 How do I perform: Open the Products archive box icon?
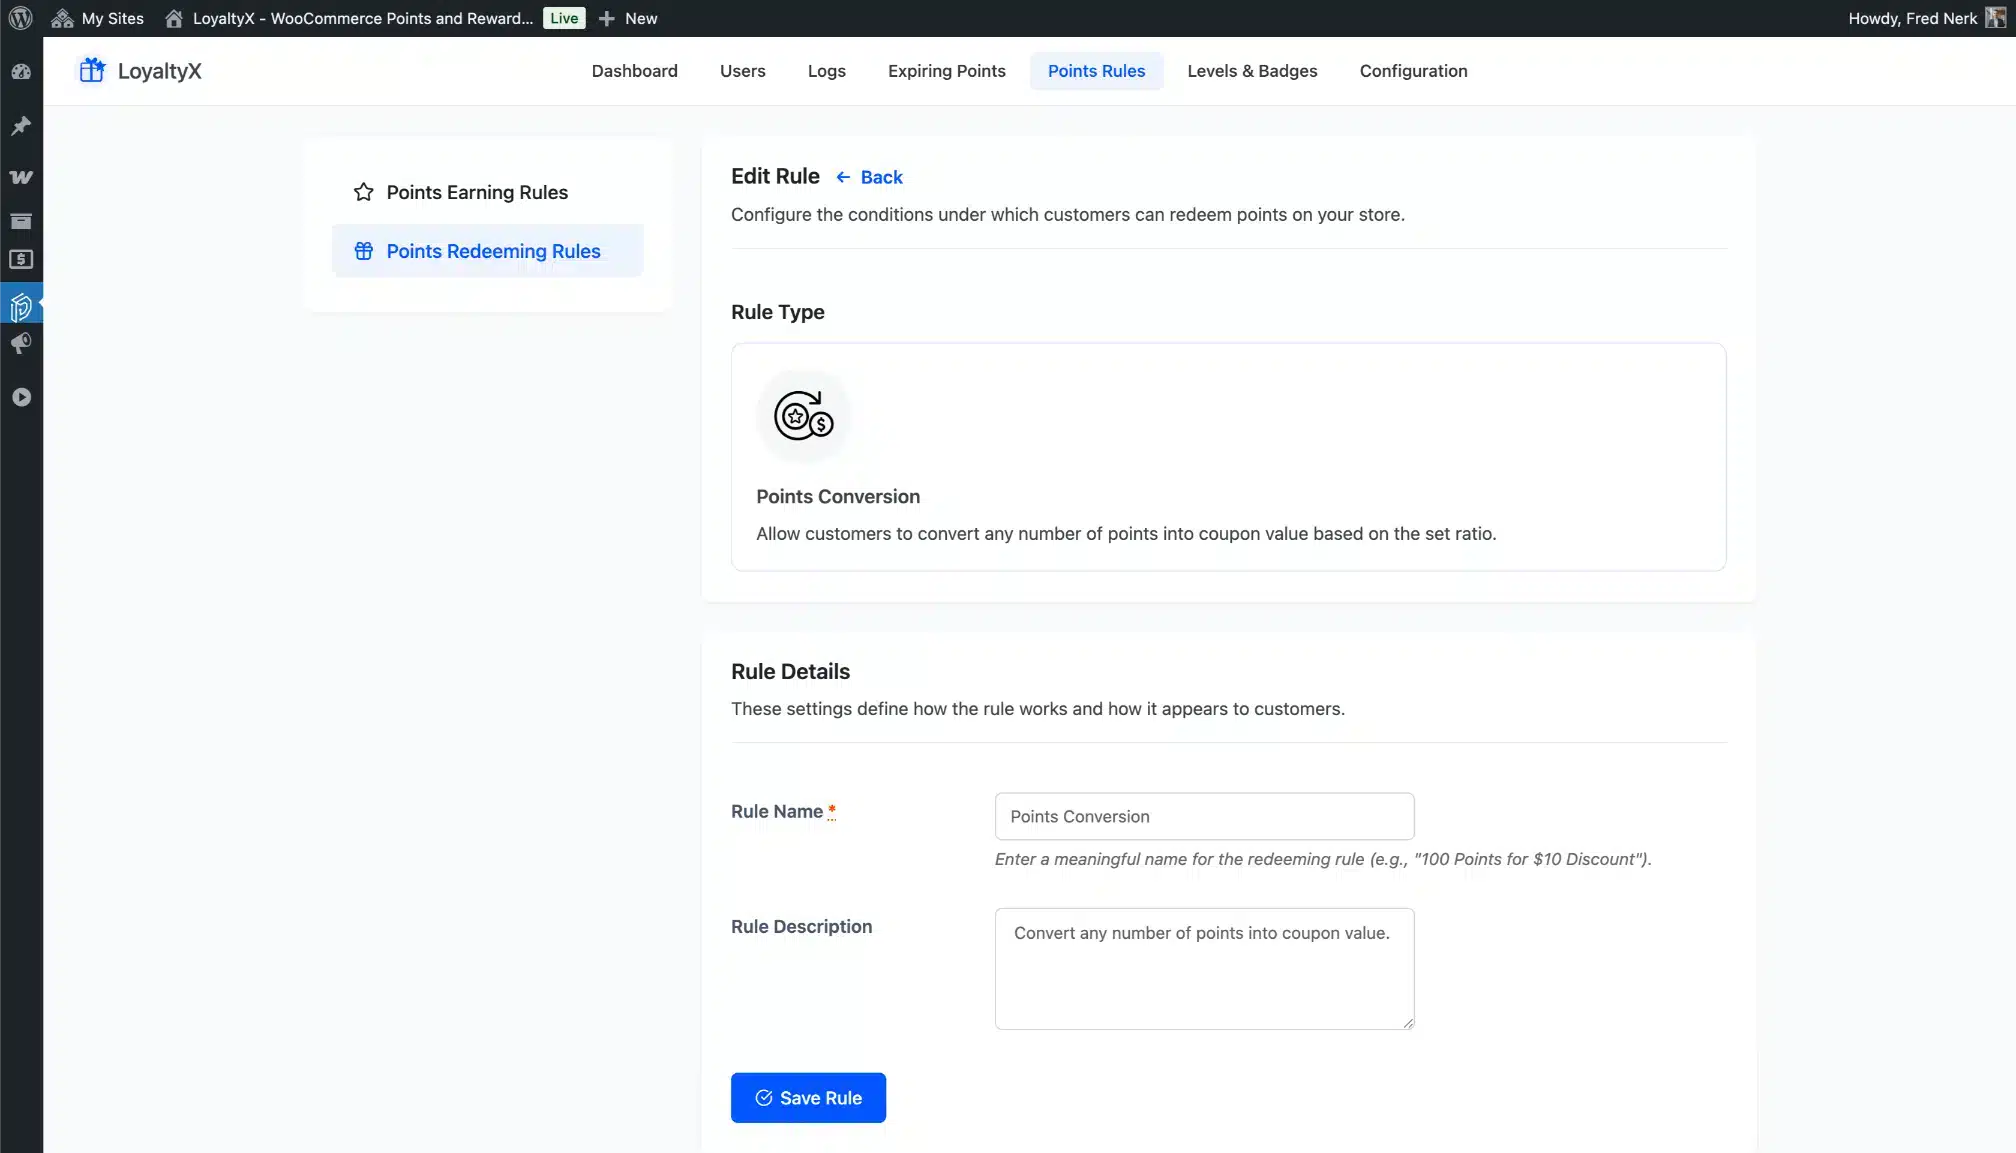coord(21,221)
